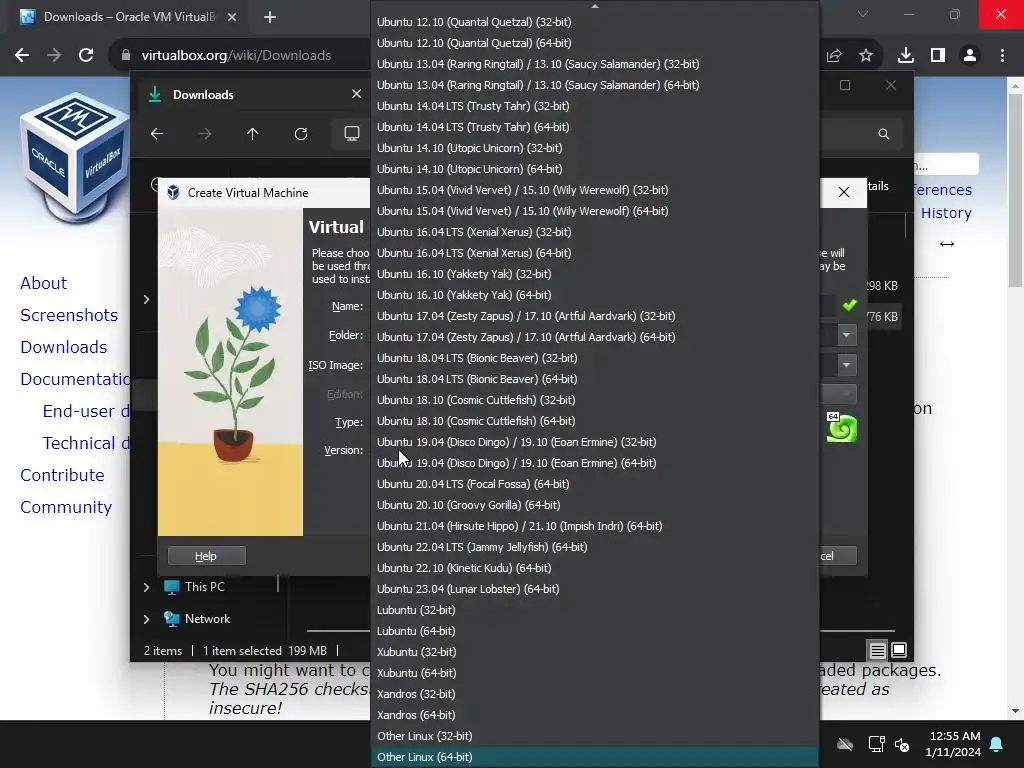Screen dimensions: 1024x768
Task: Select Ubuntu 22.04 LTS (Jammy Jellyfish) (64-bit)
Action: [x=595, y=547]
